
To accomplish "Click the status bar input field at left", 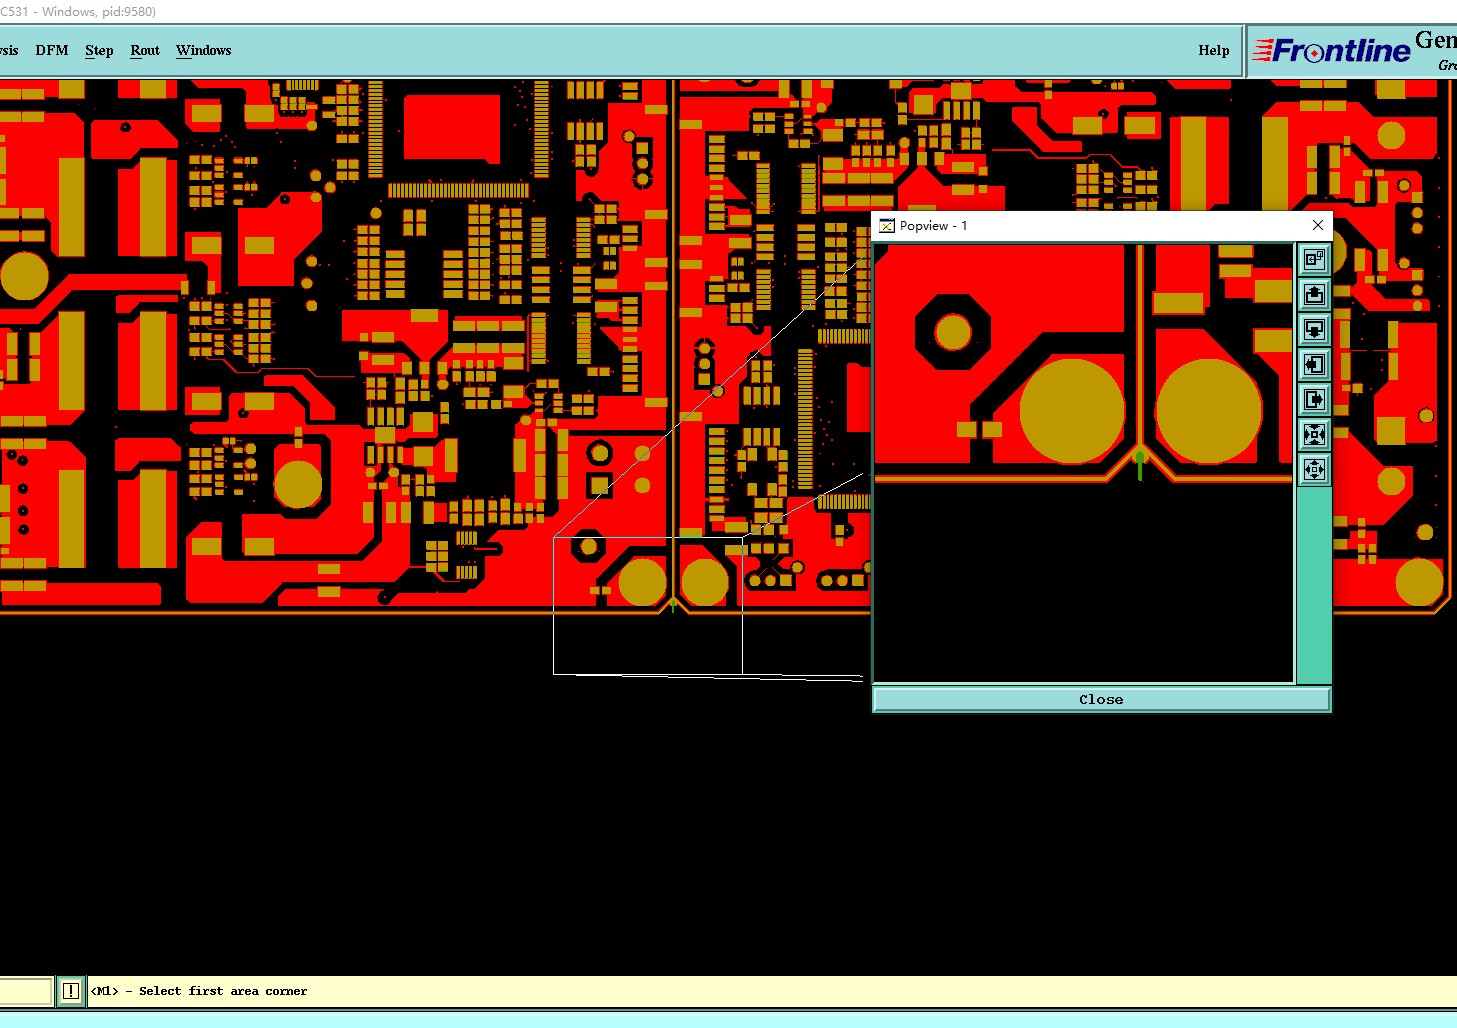I will (25, 991).
